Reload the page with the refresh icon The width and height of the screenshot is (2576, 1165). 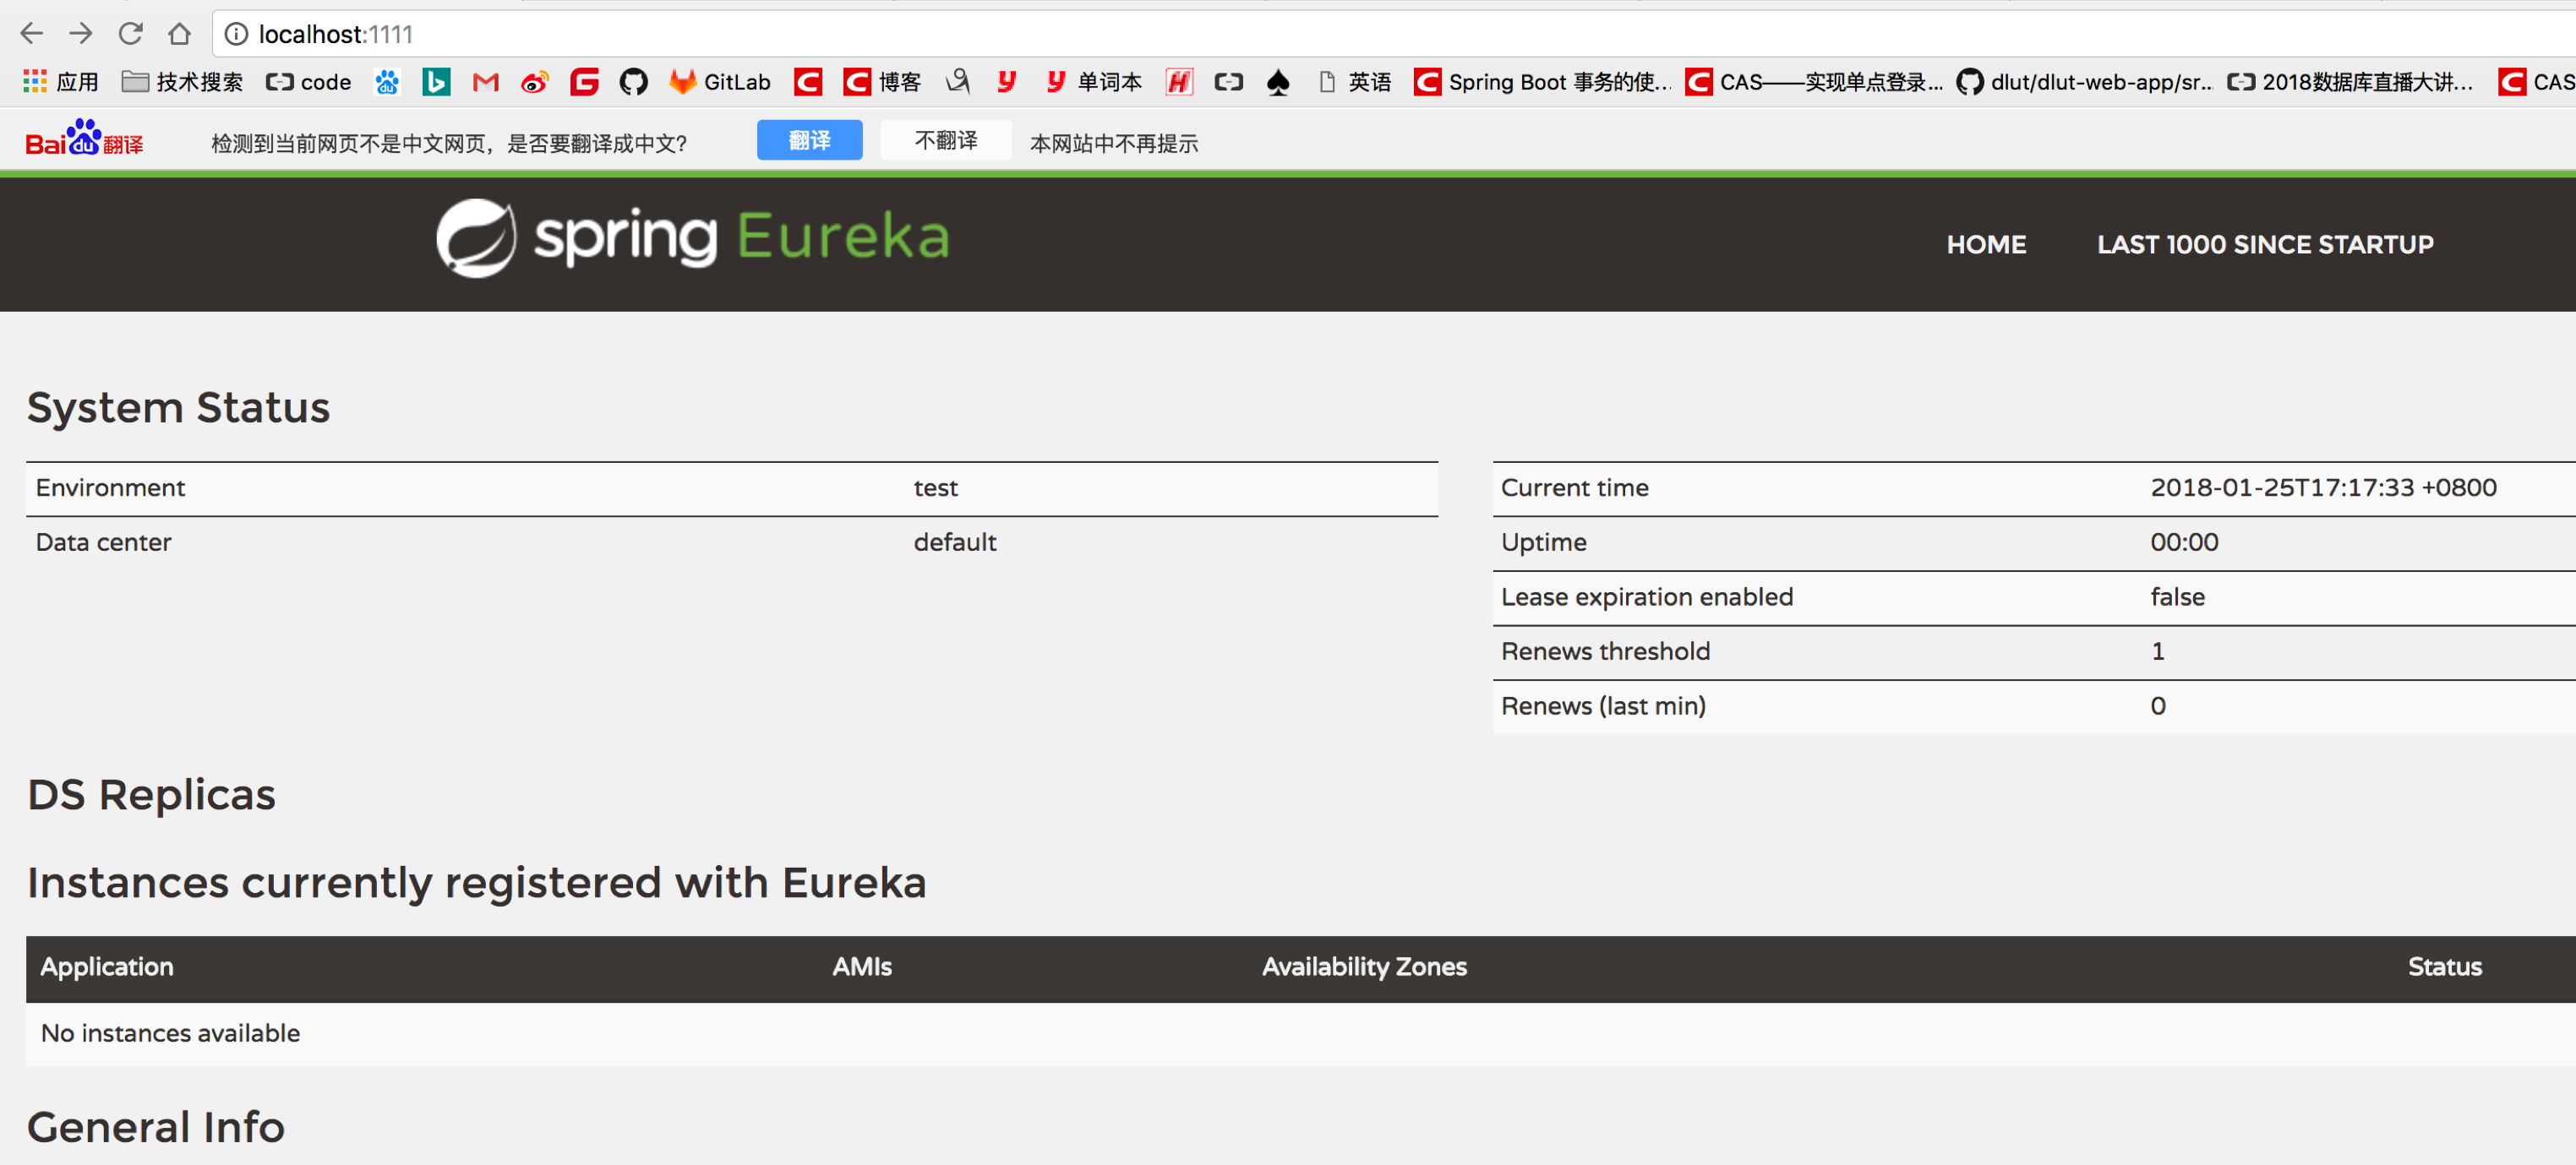point(130,34)
